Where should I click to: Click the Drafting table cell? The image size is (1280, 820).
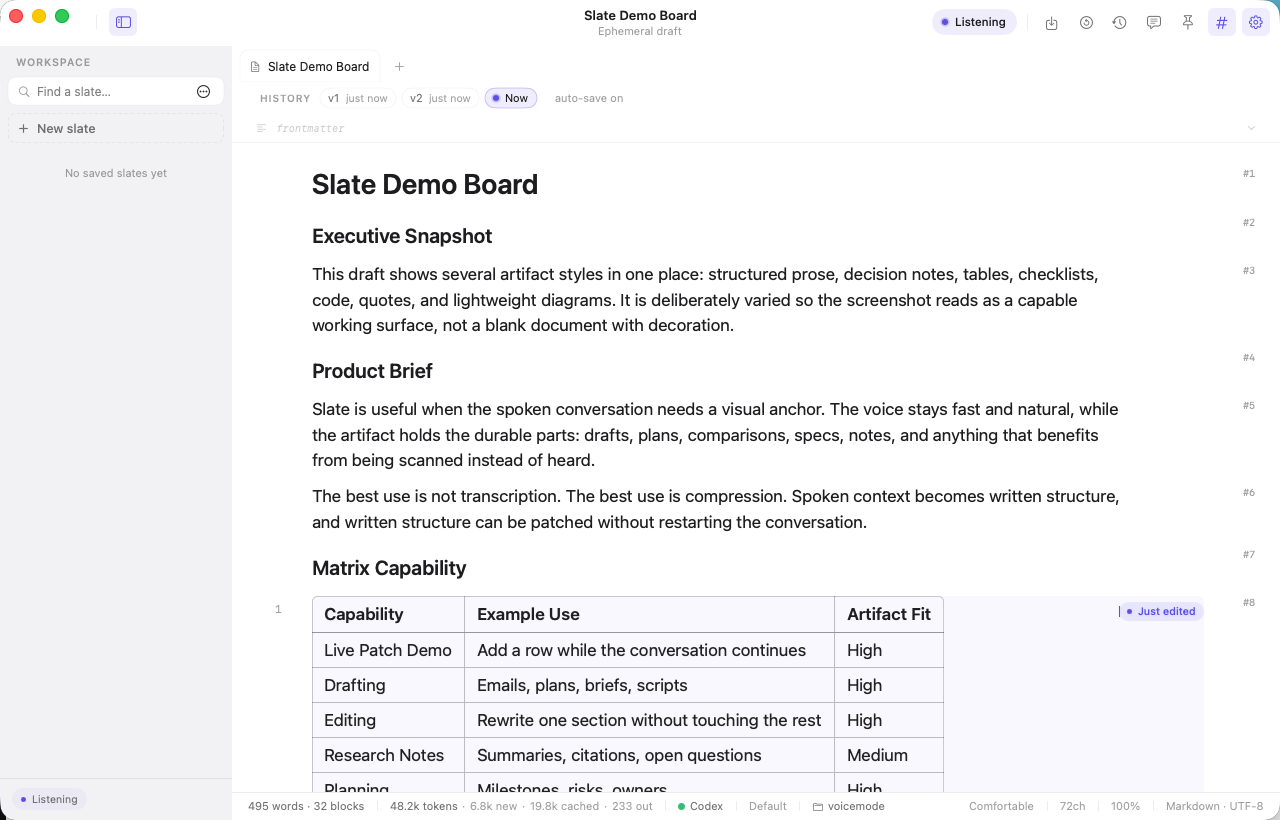(388, 685)
